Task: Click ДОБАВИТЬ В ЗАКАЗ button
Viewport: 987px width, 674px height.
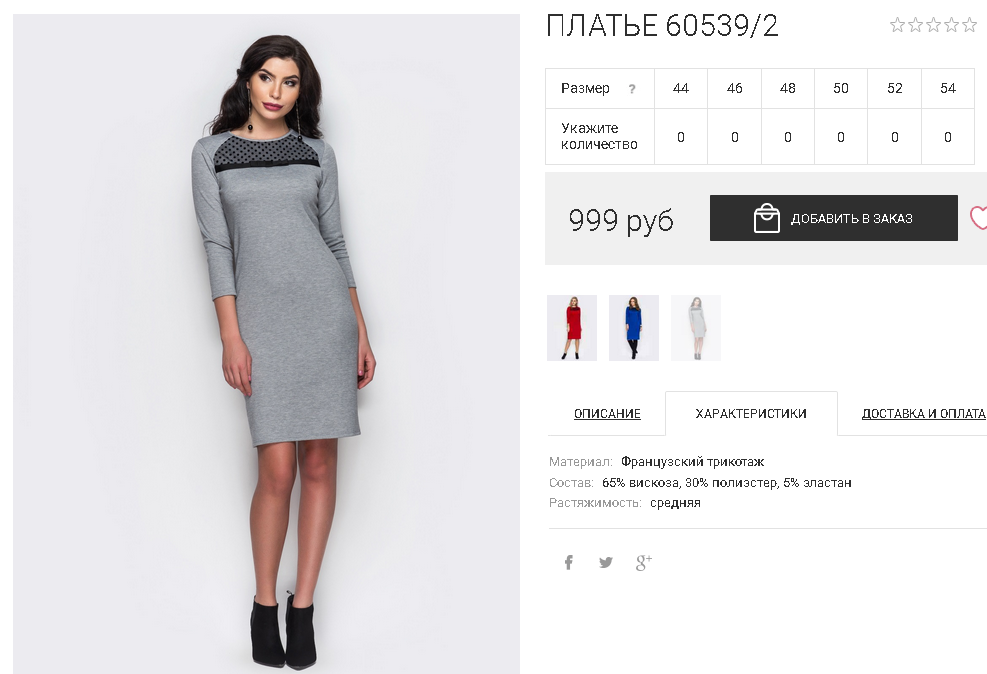Action: pos(833,218)
